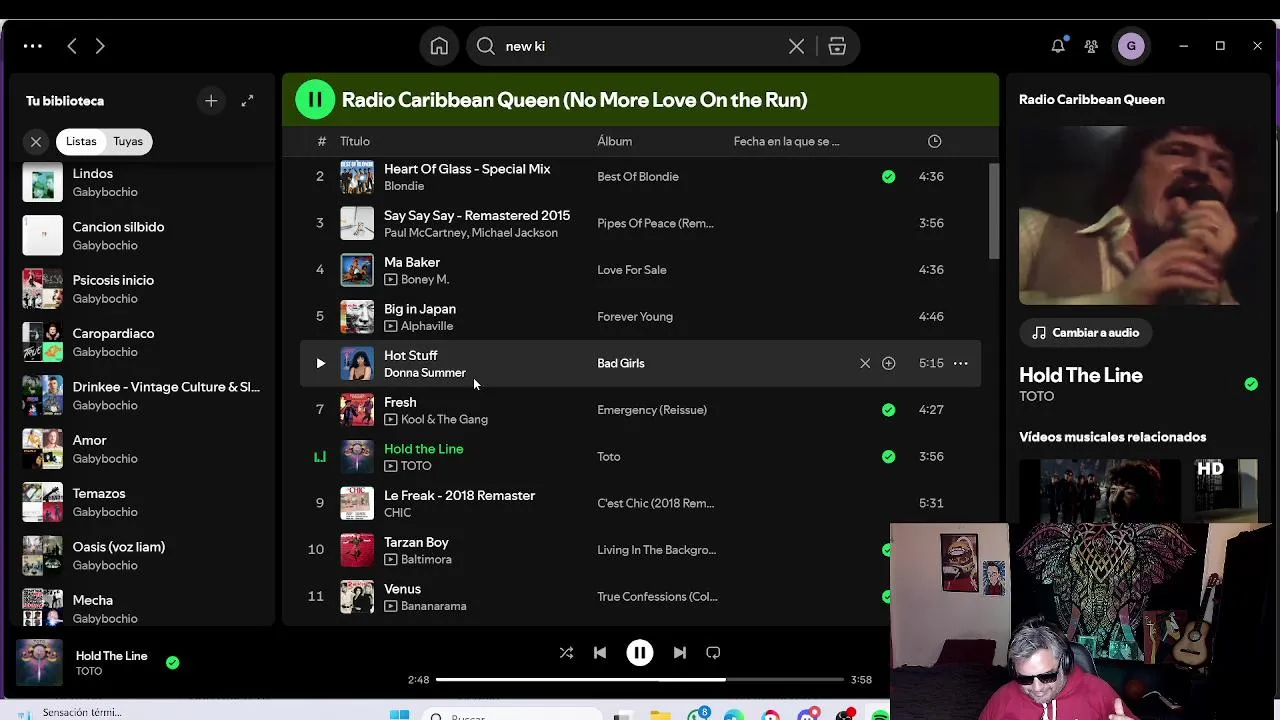The image size is (1280, 720).
Task: Open the Hold The Line title link
Action: pos(1081,375)
